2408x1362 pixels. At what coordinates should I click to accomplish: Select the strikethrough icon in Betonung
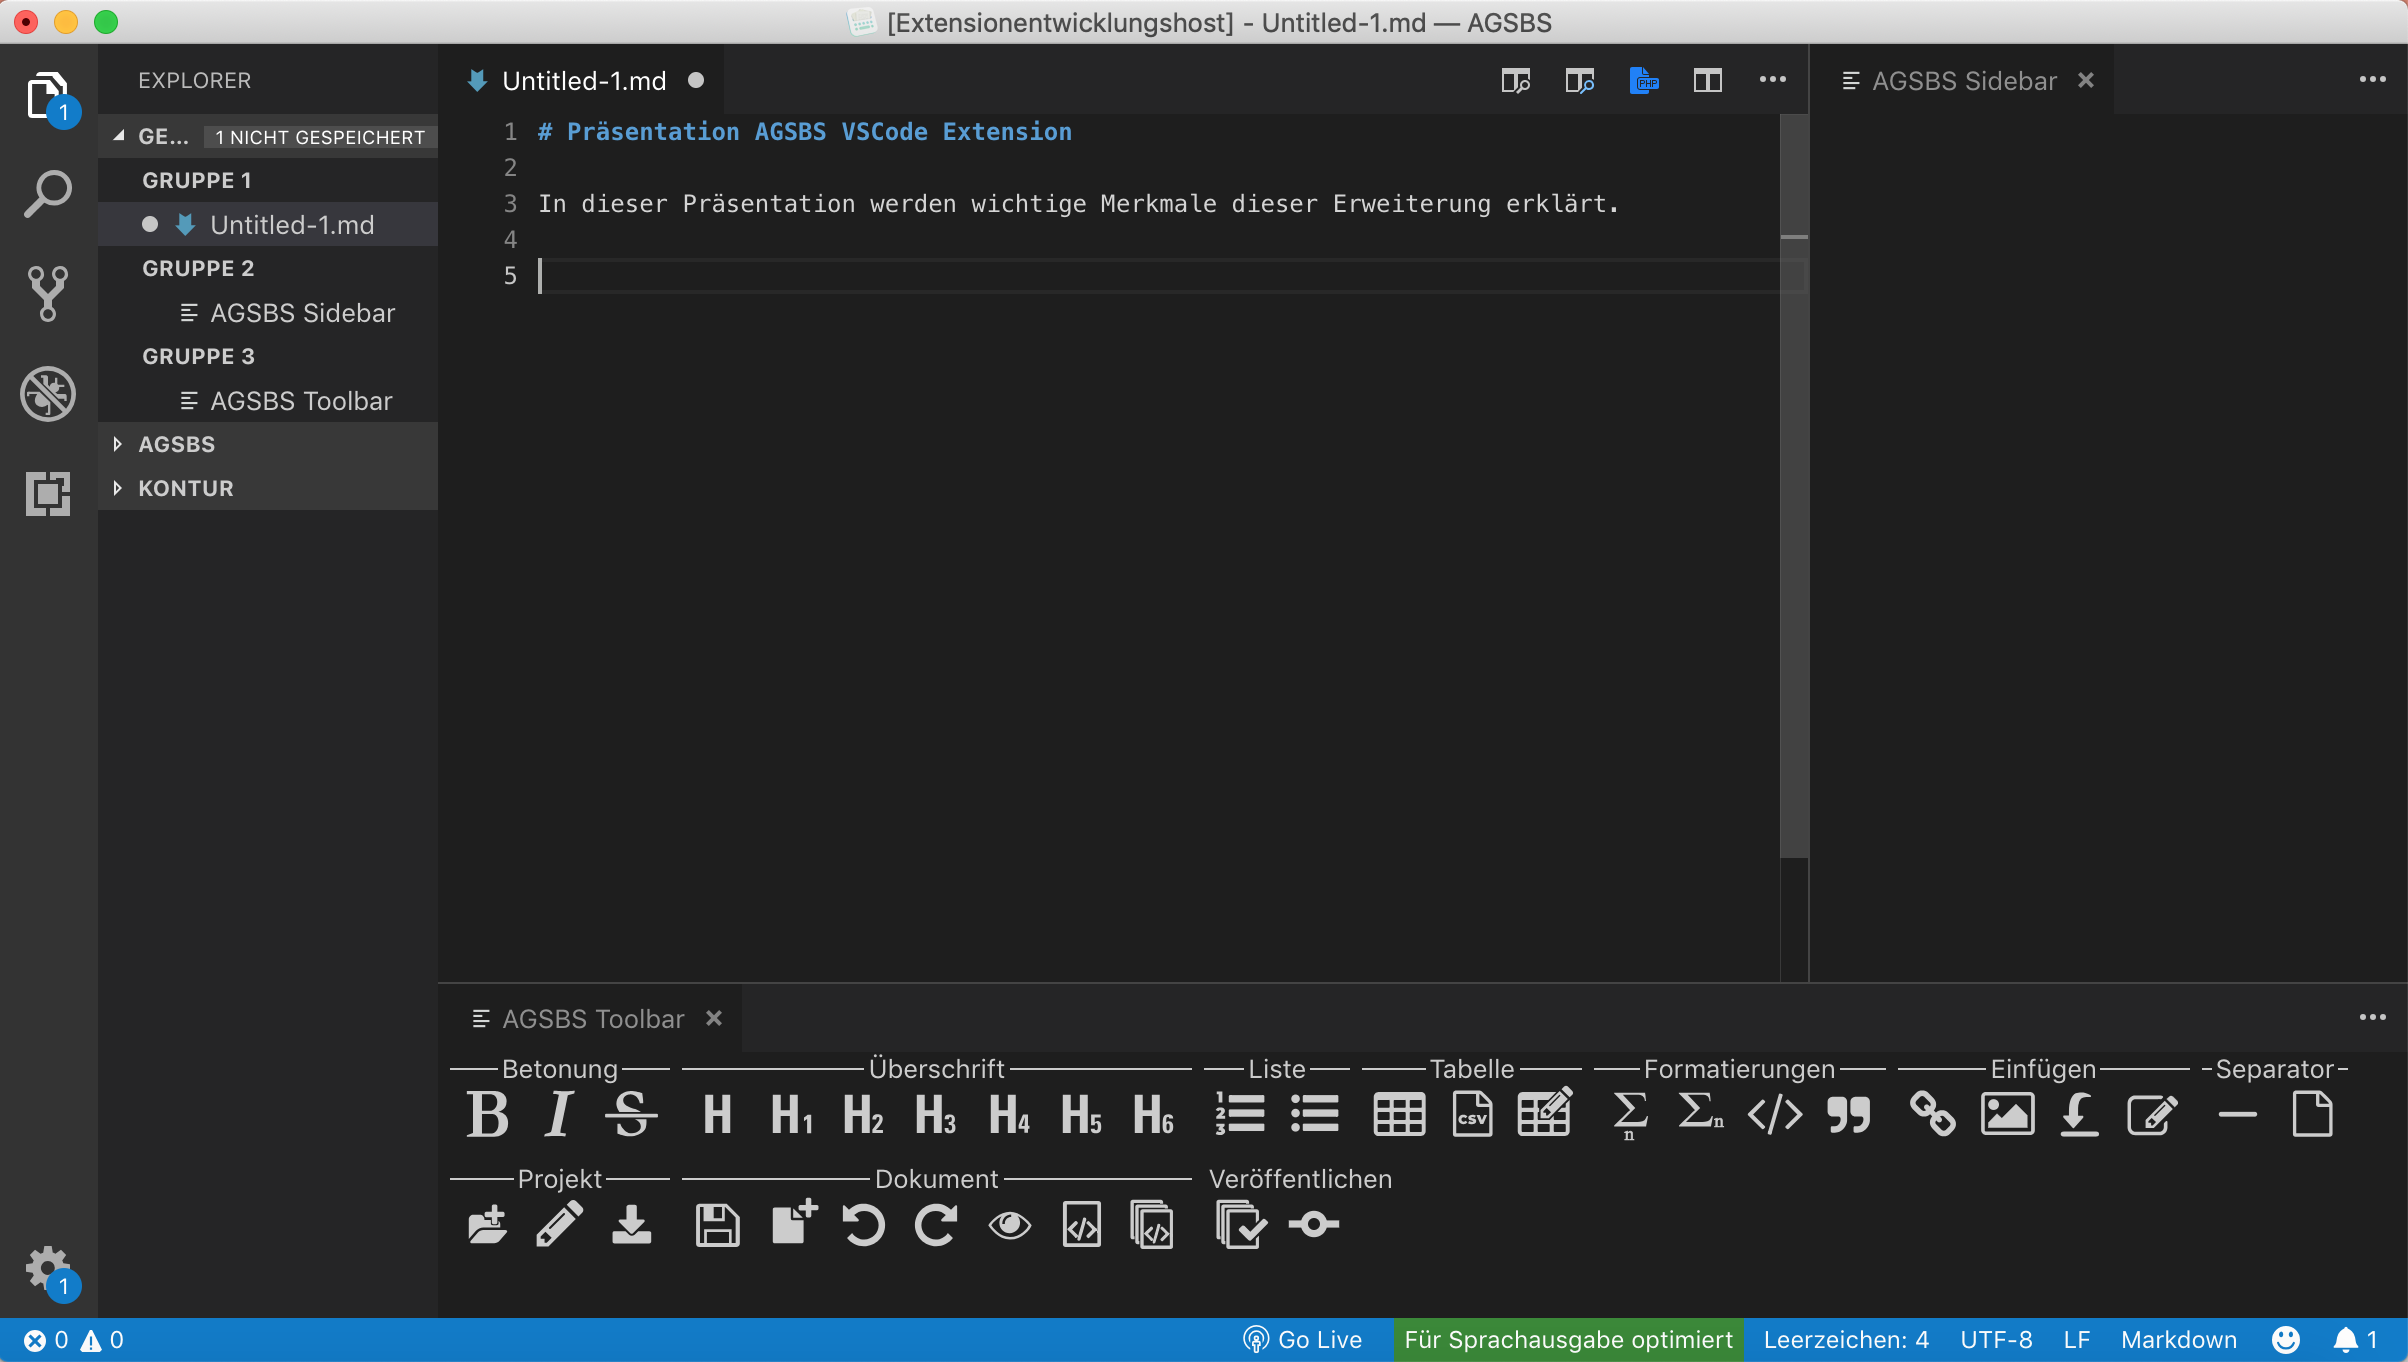[632, 1114]
